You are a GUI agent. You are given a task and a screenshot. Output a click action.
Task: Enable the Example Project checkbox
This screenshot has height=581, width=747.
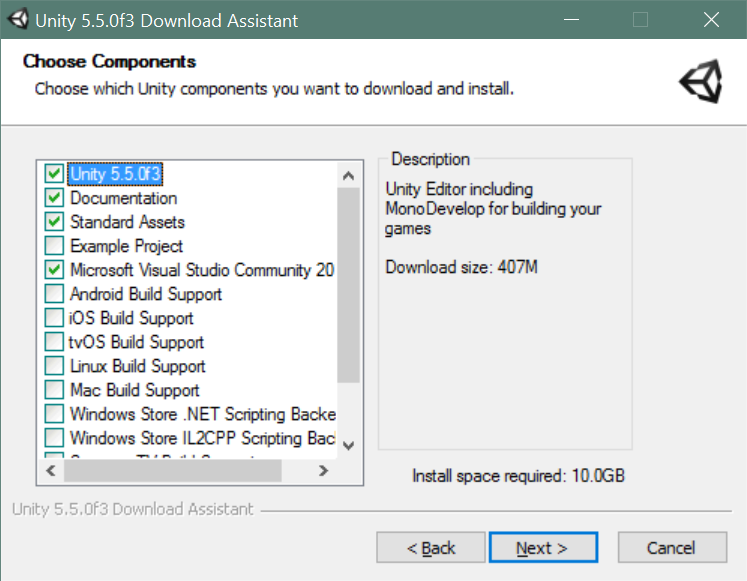(54, 246)
